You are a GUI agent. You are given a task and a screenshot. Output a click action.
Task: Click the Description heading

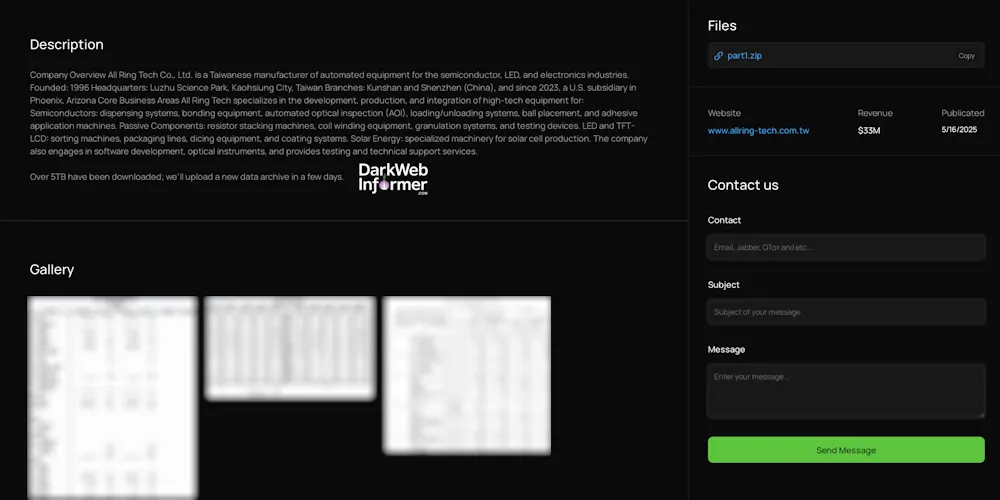[66, 45]
